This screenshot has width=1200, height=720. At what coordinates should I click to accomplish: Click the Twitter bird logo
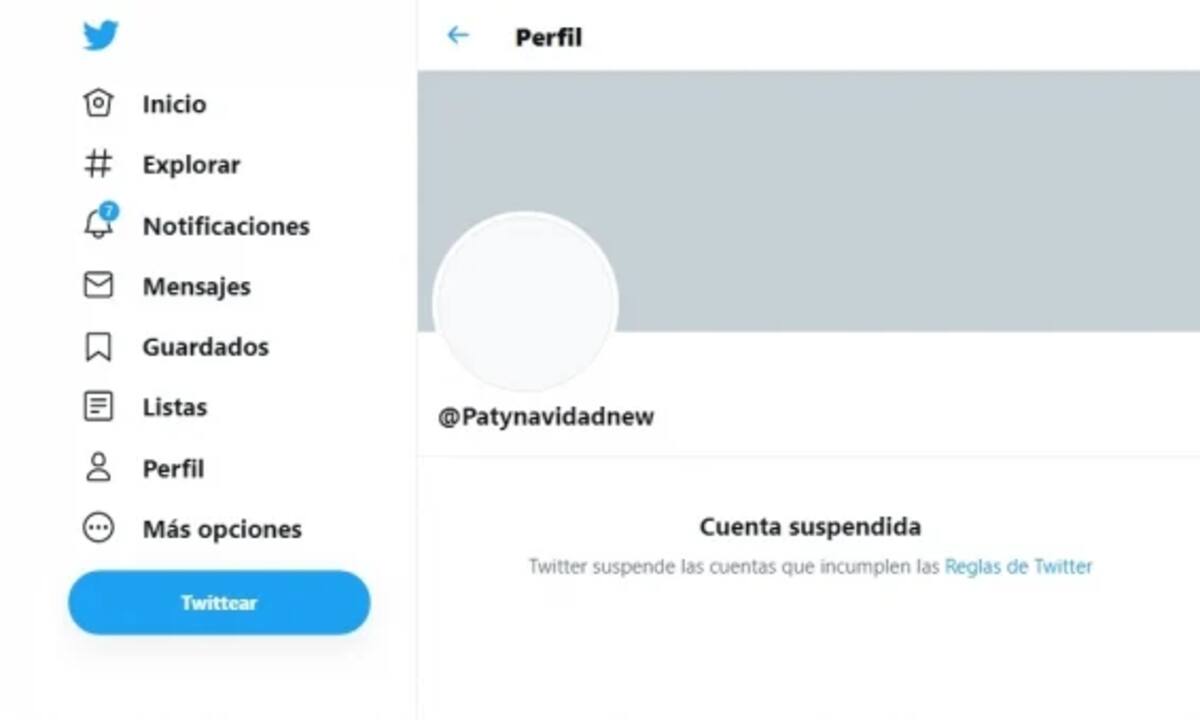coord(100,36)
